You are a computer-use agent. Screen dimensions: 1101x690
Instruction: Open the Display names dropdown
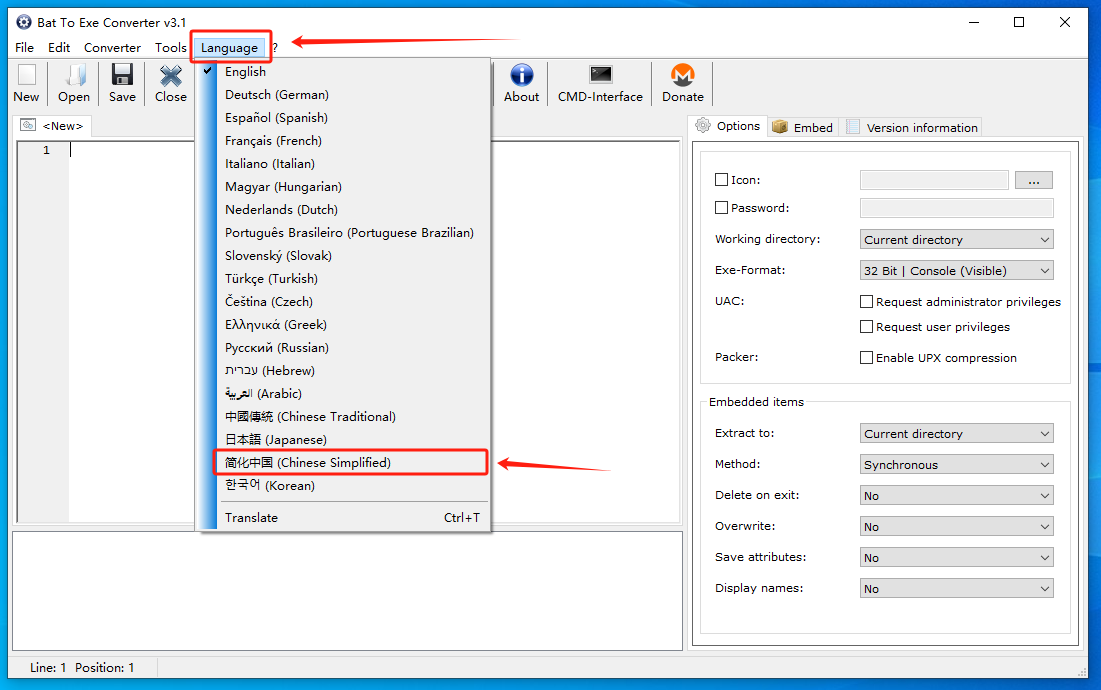(956, 588)
